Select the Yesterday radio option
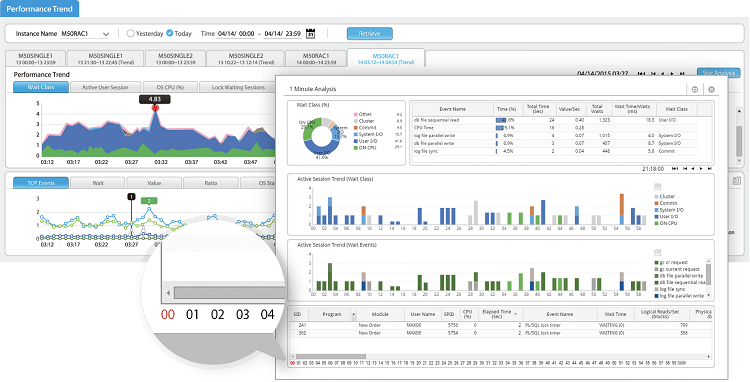 point(130,33)
